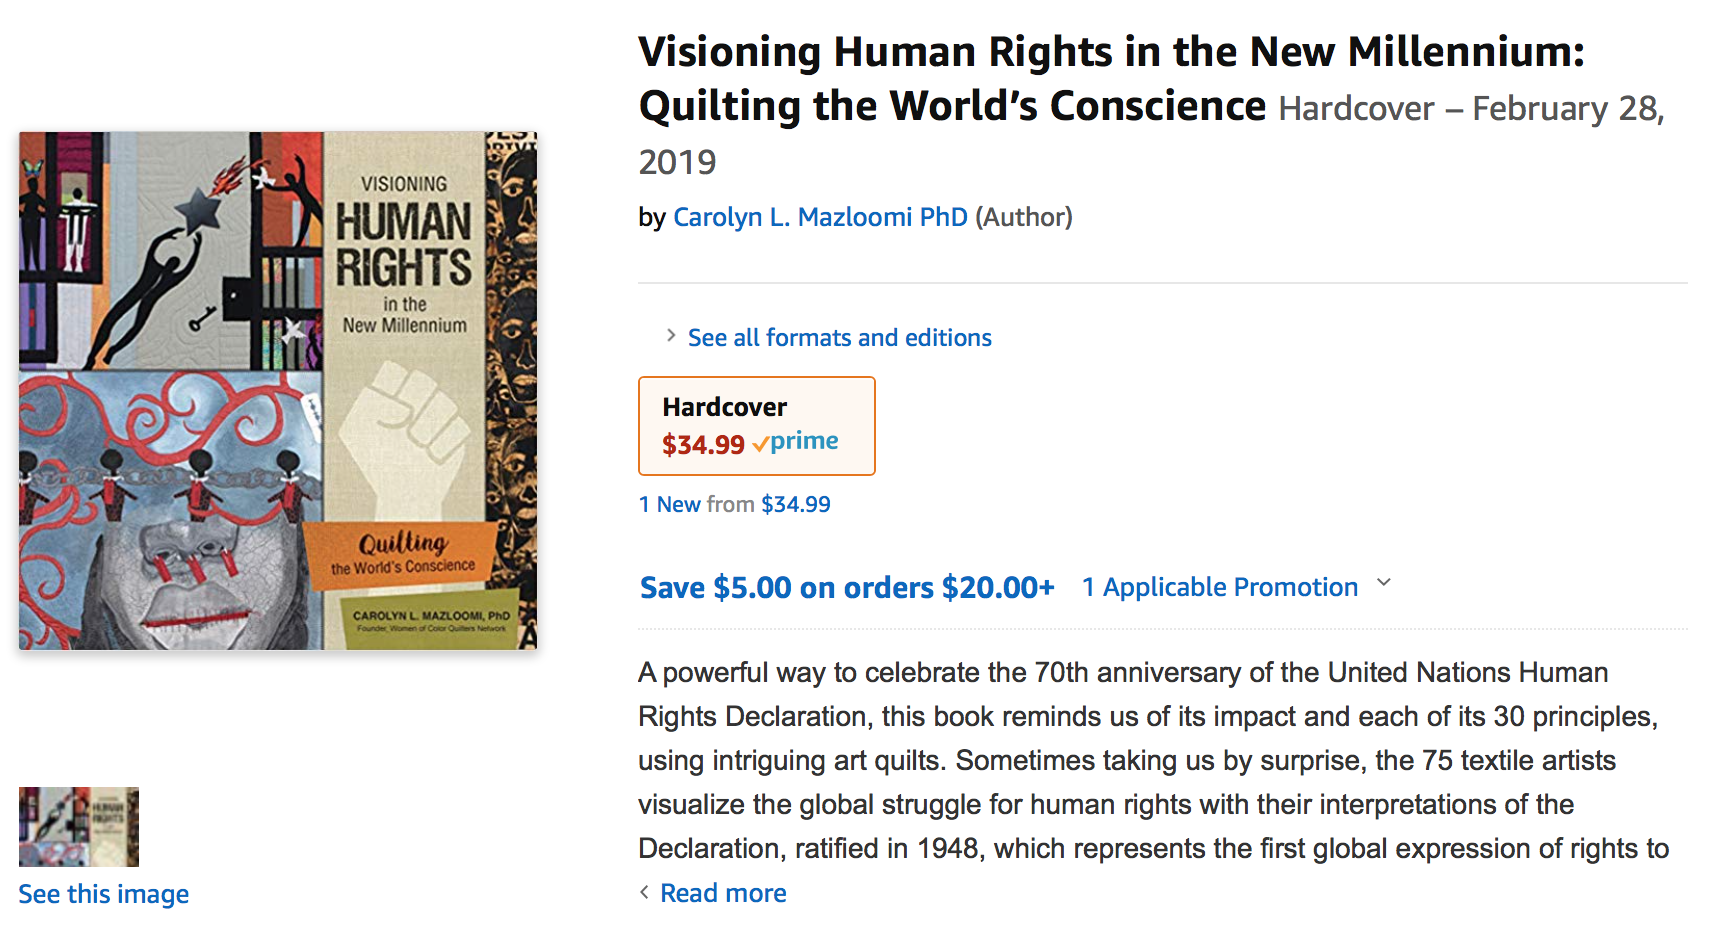
Task: Select the small cover thumbnail
Action: tap(79, 827)
